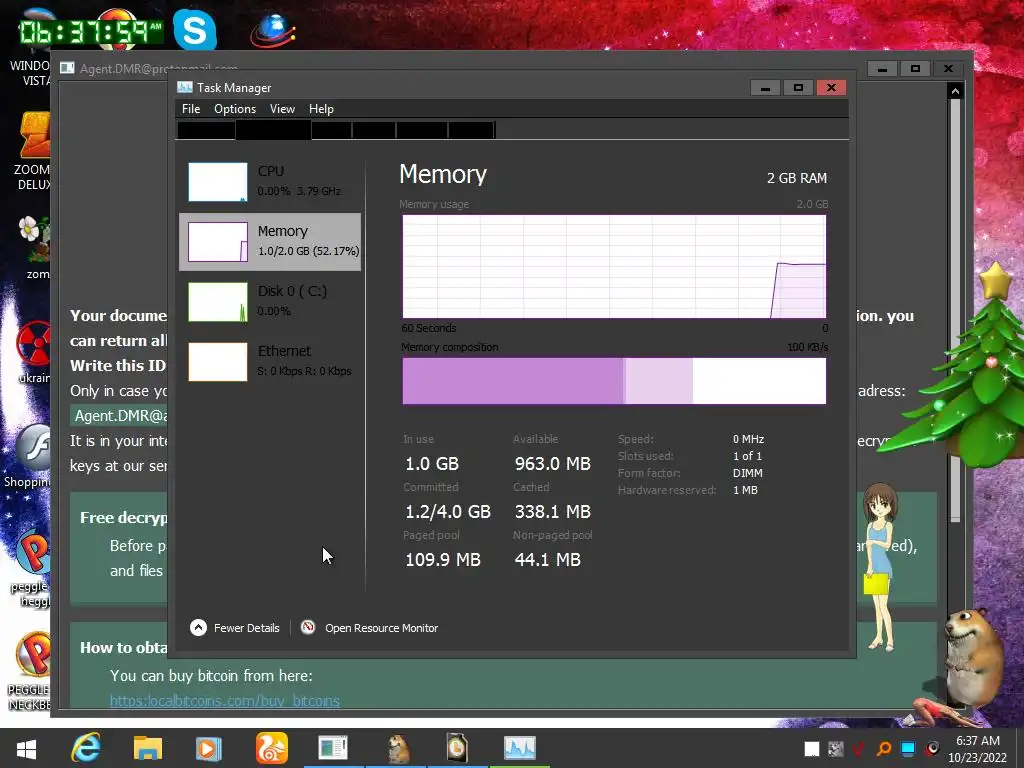This screenshot has width=1024, height=768.
Task: Open the View menu in Task Manager
Action: 282,109
